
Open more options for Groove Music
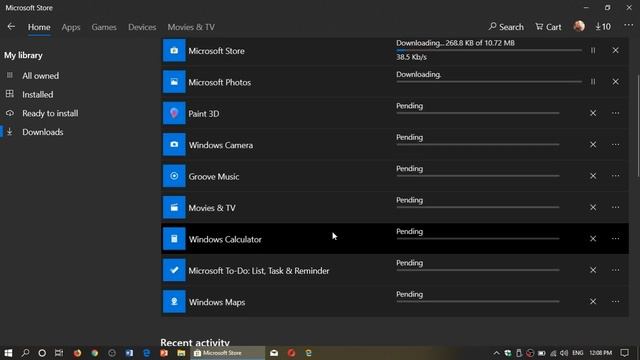point(615,176)
